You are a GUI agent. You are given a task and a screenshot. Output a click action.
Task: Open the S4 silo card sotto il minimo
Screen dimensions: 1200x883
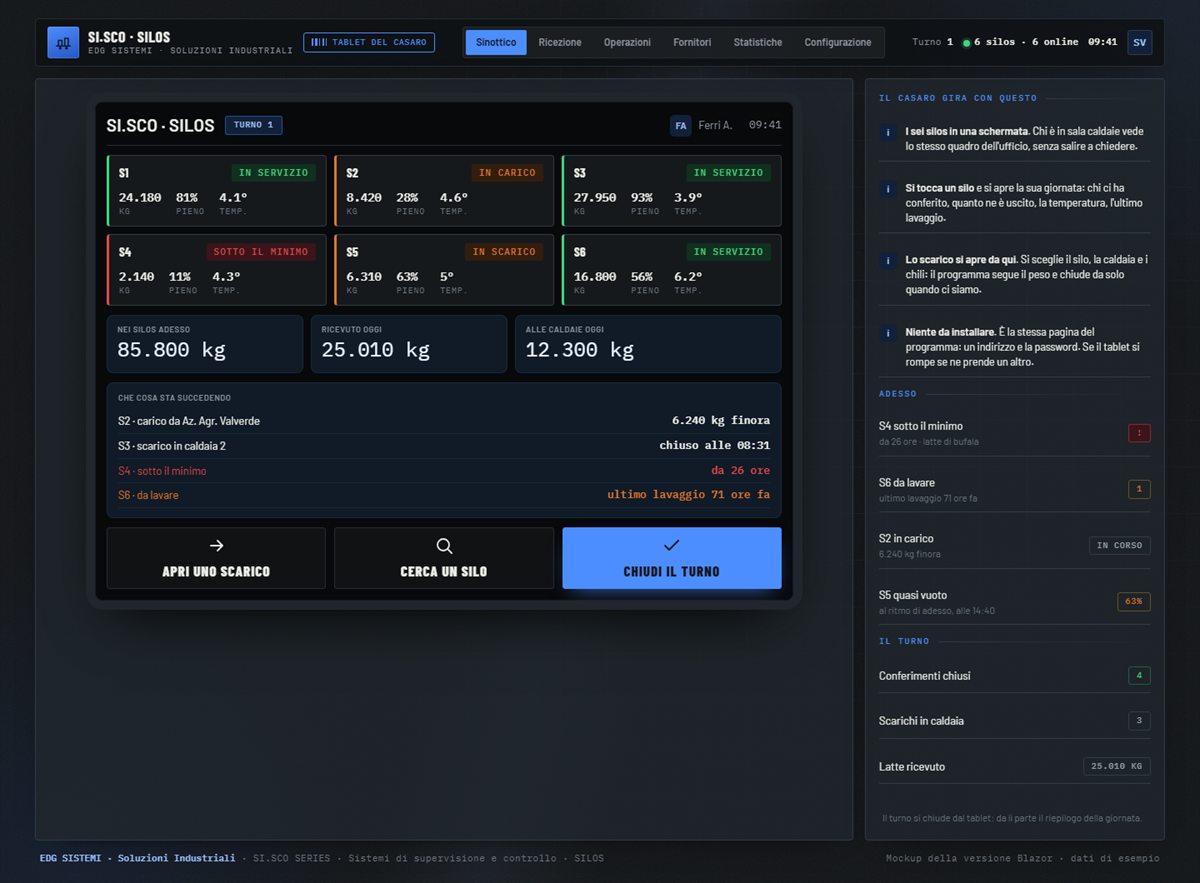pyautogui.click(x=216, y=270)
